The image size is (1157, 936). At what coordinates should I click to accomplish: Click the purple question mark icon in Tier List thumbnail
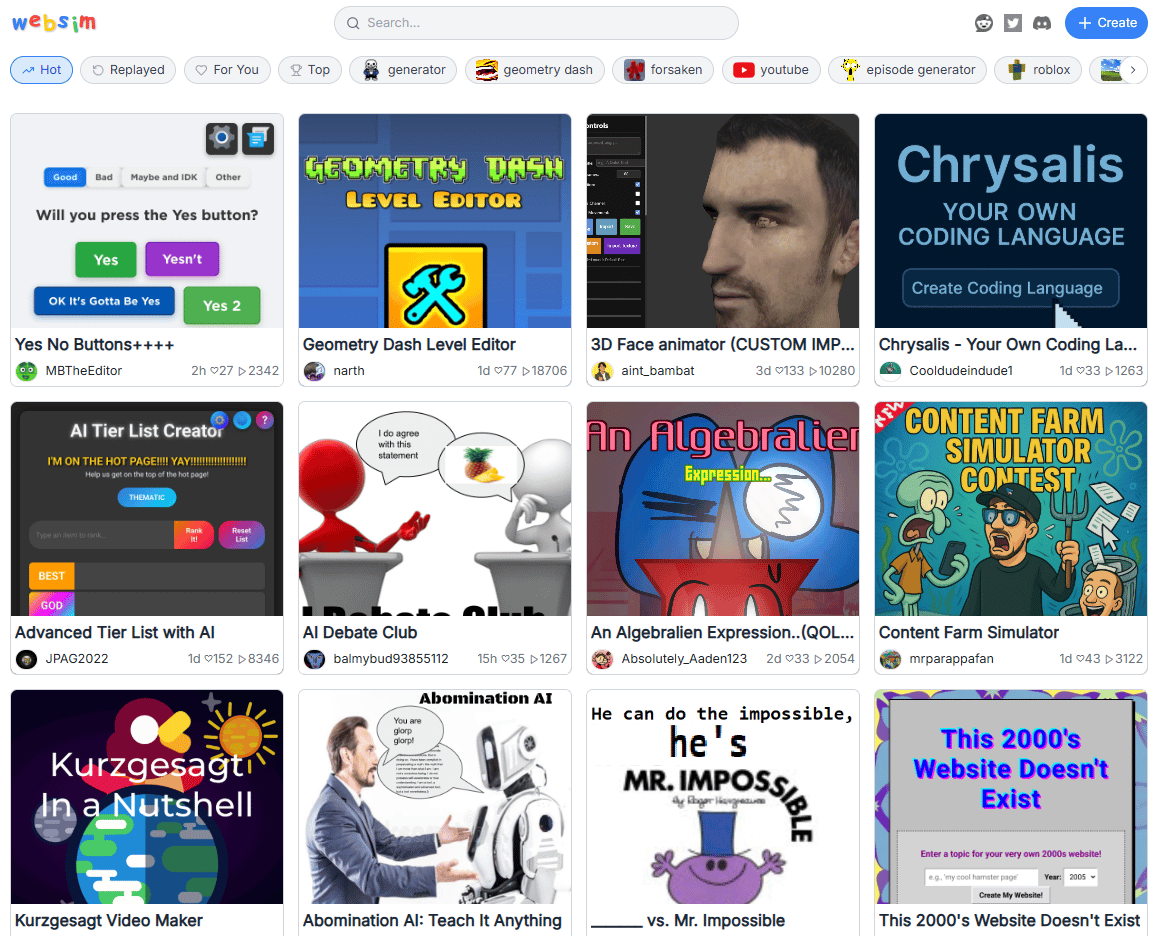click(x=264, y=420)
